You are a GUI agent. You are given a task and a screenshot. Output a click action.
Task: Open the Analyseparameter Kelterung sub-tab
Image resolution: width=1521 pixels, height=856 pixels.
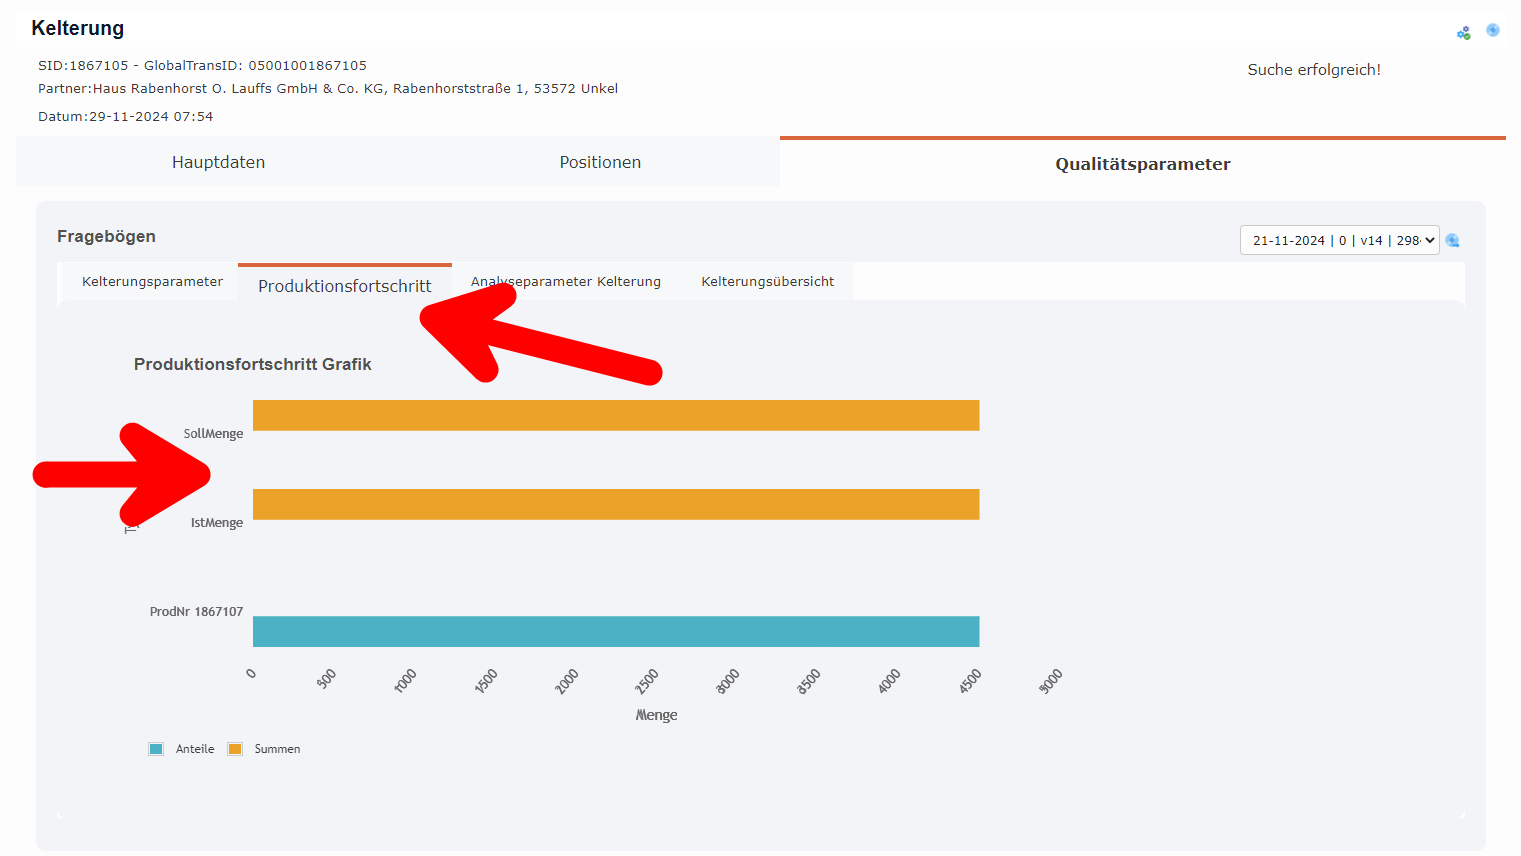[x=564, y=281]
